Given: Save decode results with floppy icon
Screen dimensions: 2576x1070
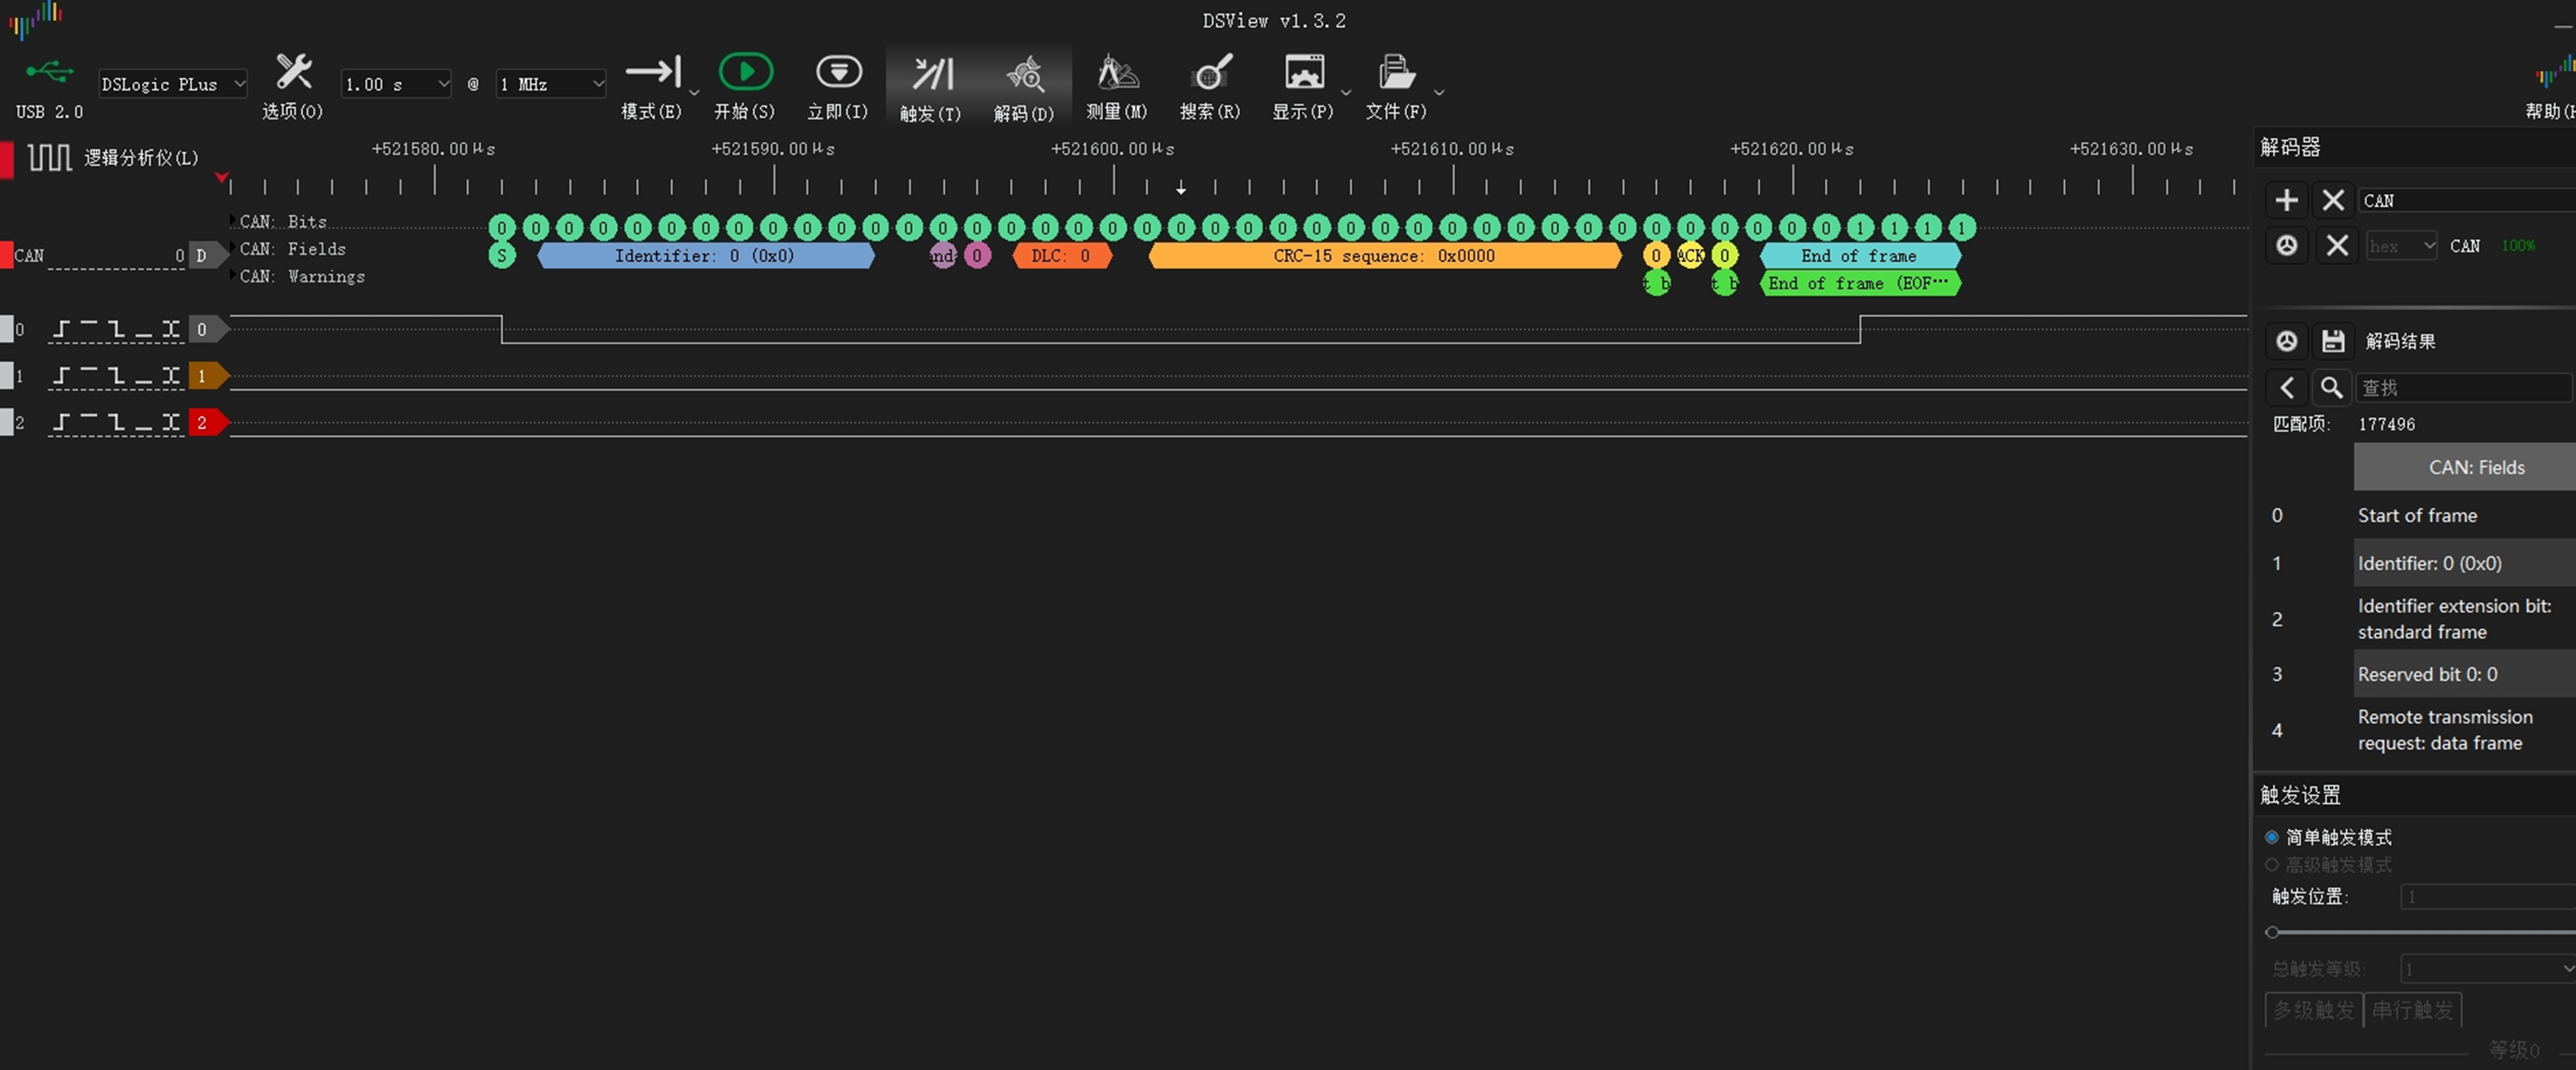Looking at the screenshot, I should [2333, 341].
